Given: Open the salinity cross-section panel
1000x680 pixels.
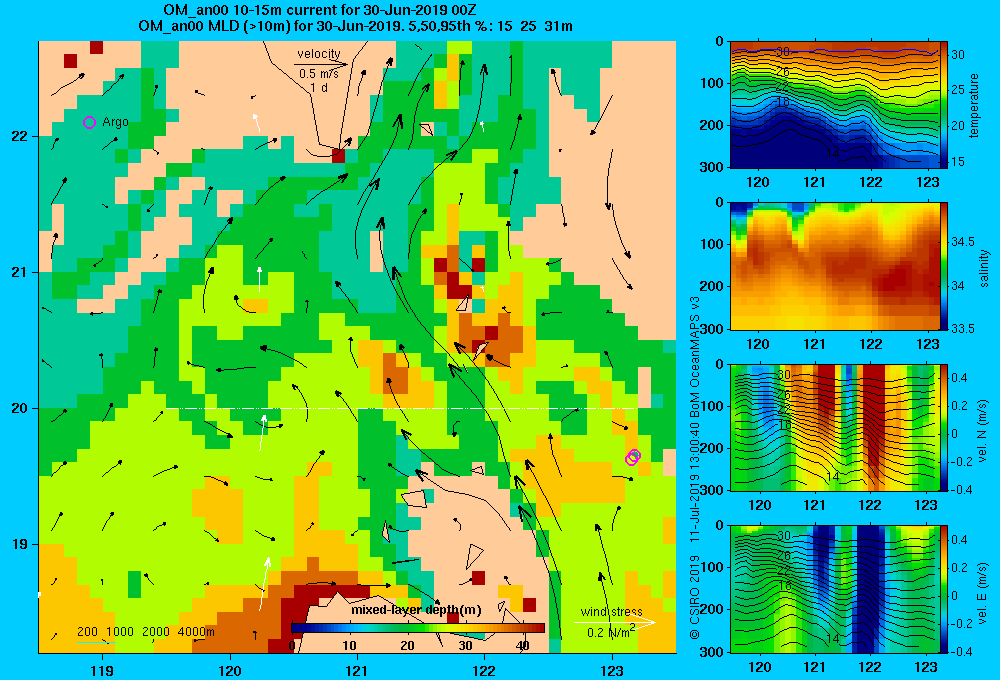Looking at the screenshot, I should (834, 266).
